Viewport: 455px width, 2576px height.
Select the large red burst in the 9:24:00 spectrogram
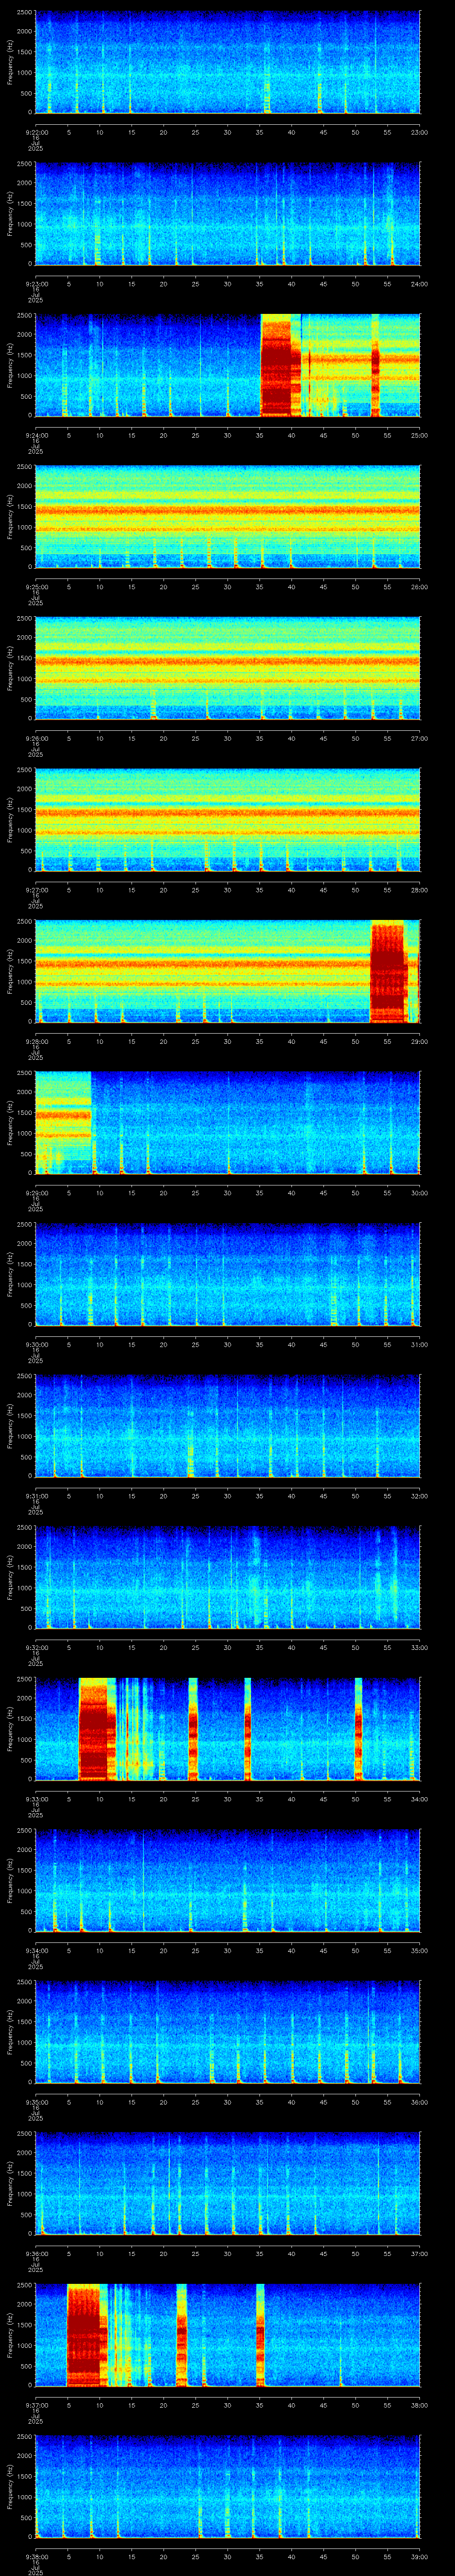click(280, 366)
